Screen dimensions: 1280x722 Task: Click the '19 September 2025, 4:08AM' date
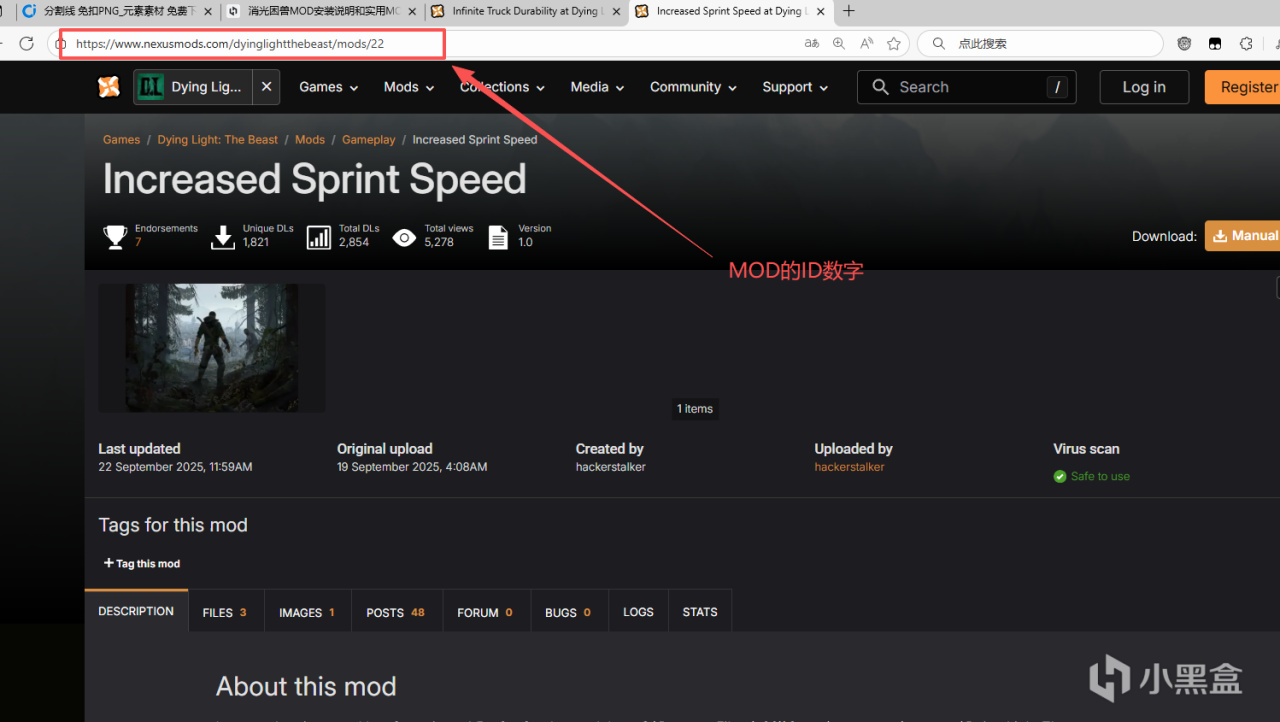[412, 467]
